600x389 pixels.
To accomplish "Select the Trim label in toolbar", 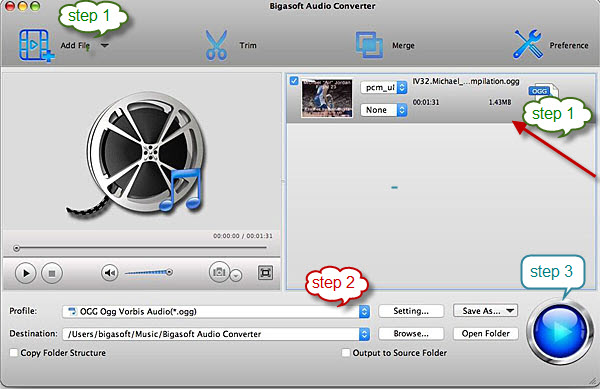I will coord(248,46).
